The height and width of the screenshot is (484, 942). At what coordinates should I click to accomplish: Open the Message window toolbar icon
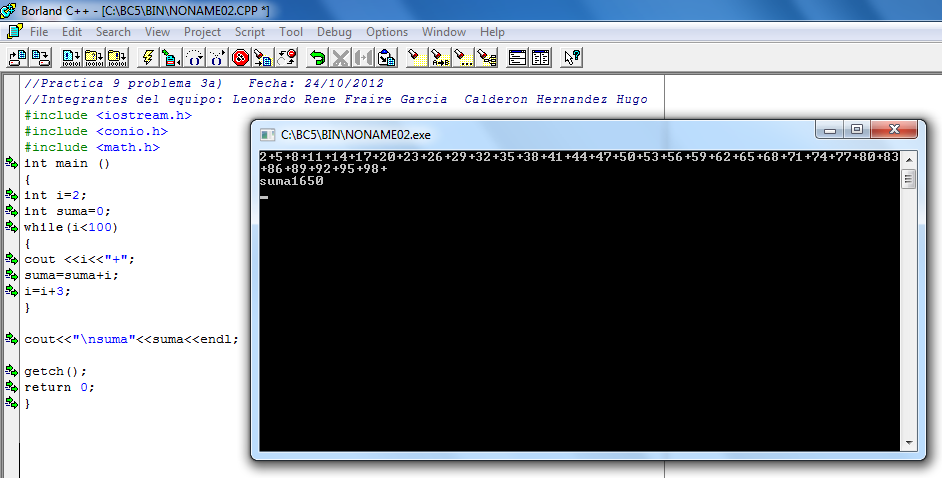tap(541, 58)
